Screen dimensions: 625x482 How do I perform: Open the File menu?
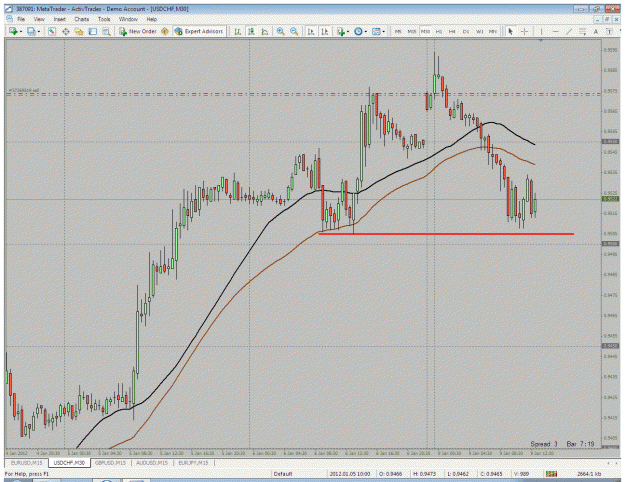(21, 19)
